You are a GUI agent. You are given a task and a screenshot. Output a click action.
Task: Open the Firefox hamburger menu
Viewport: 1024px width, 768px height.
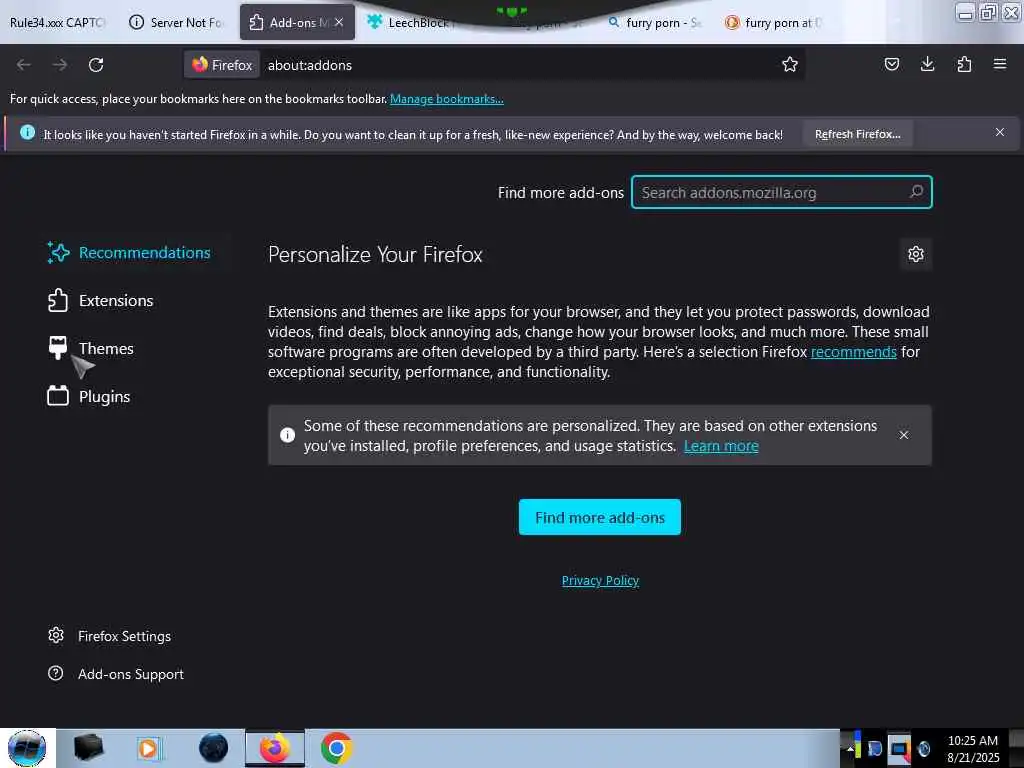click(1000, 64)
